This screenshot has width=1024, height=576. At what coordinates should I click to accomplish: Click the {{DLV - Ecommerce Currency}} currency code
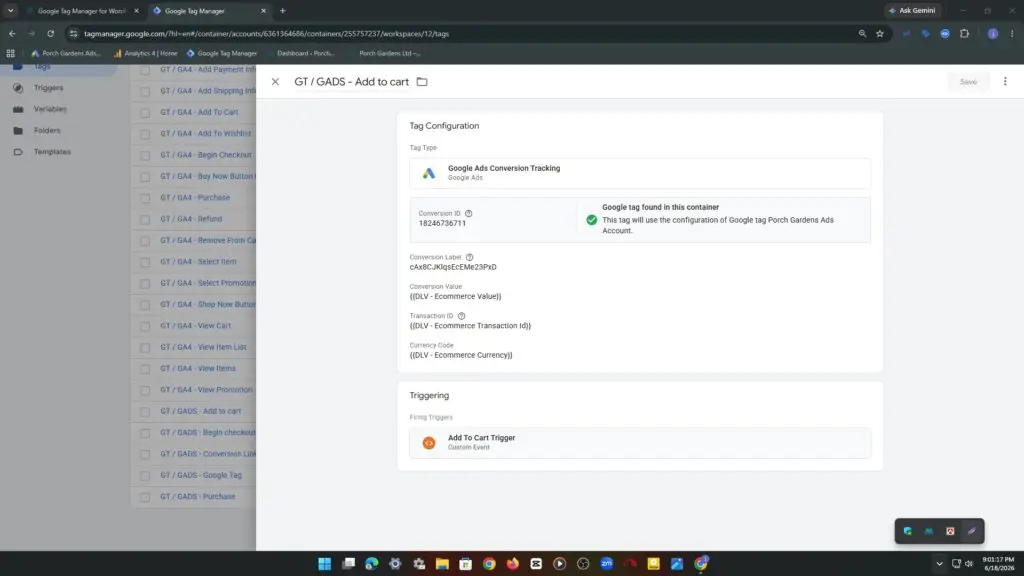461,355
